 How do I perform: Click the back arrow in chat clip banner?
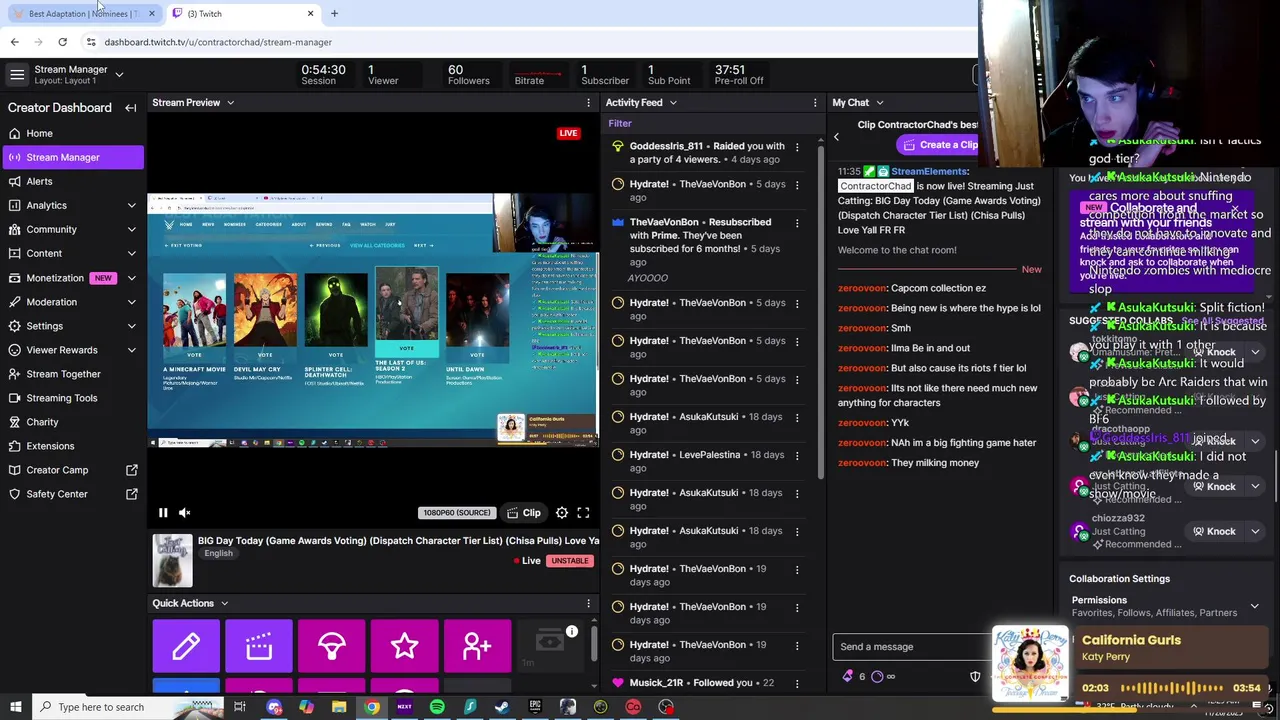[837, 137]
